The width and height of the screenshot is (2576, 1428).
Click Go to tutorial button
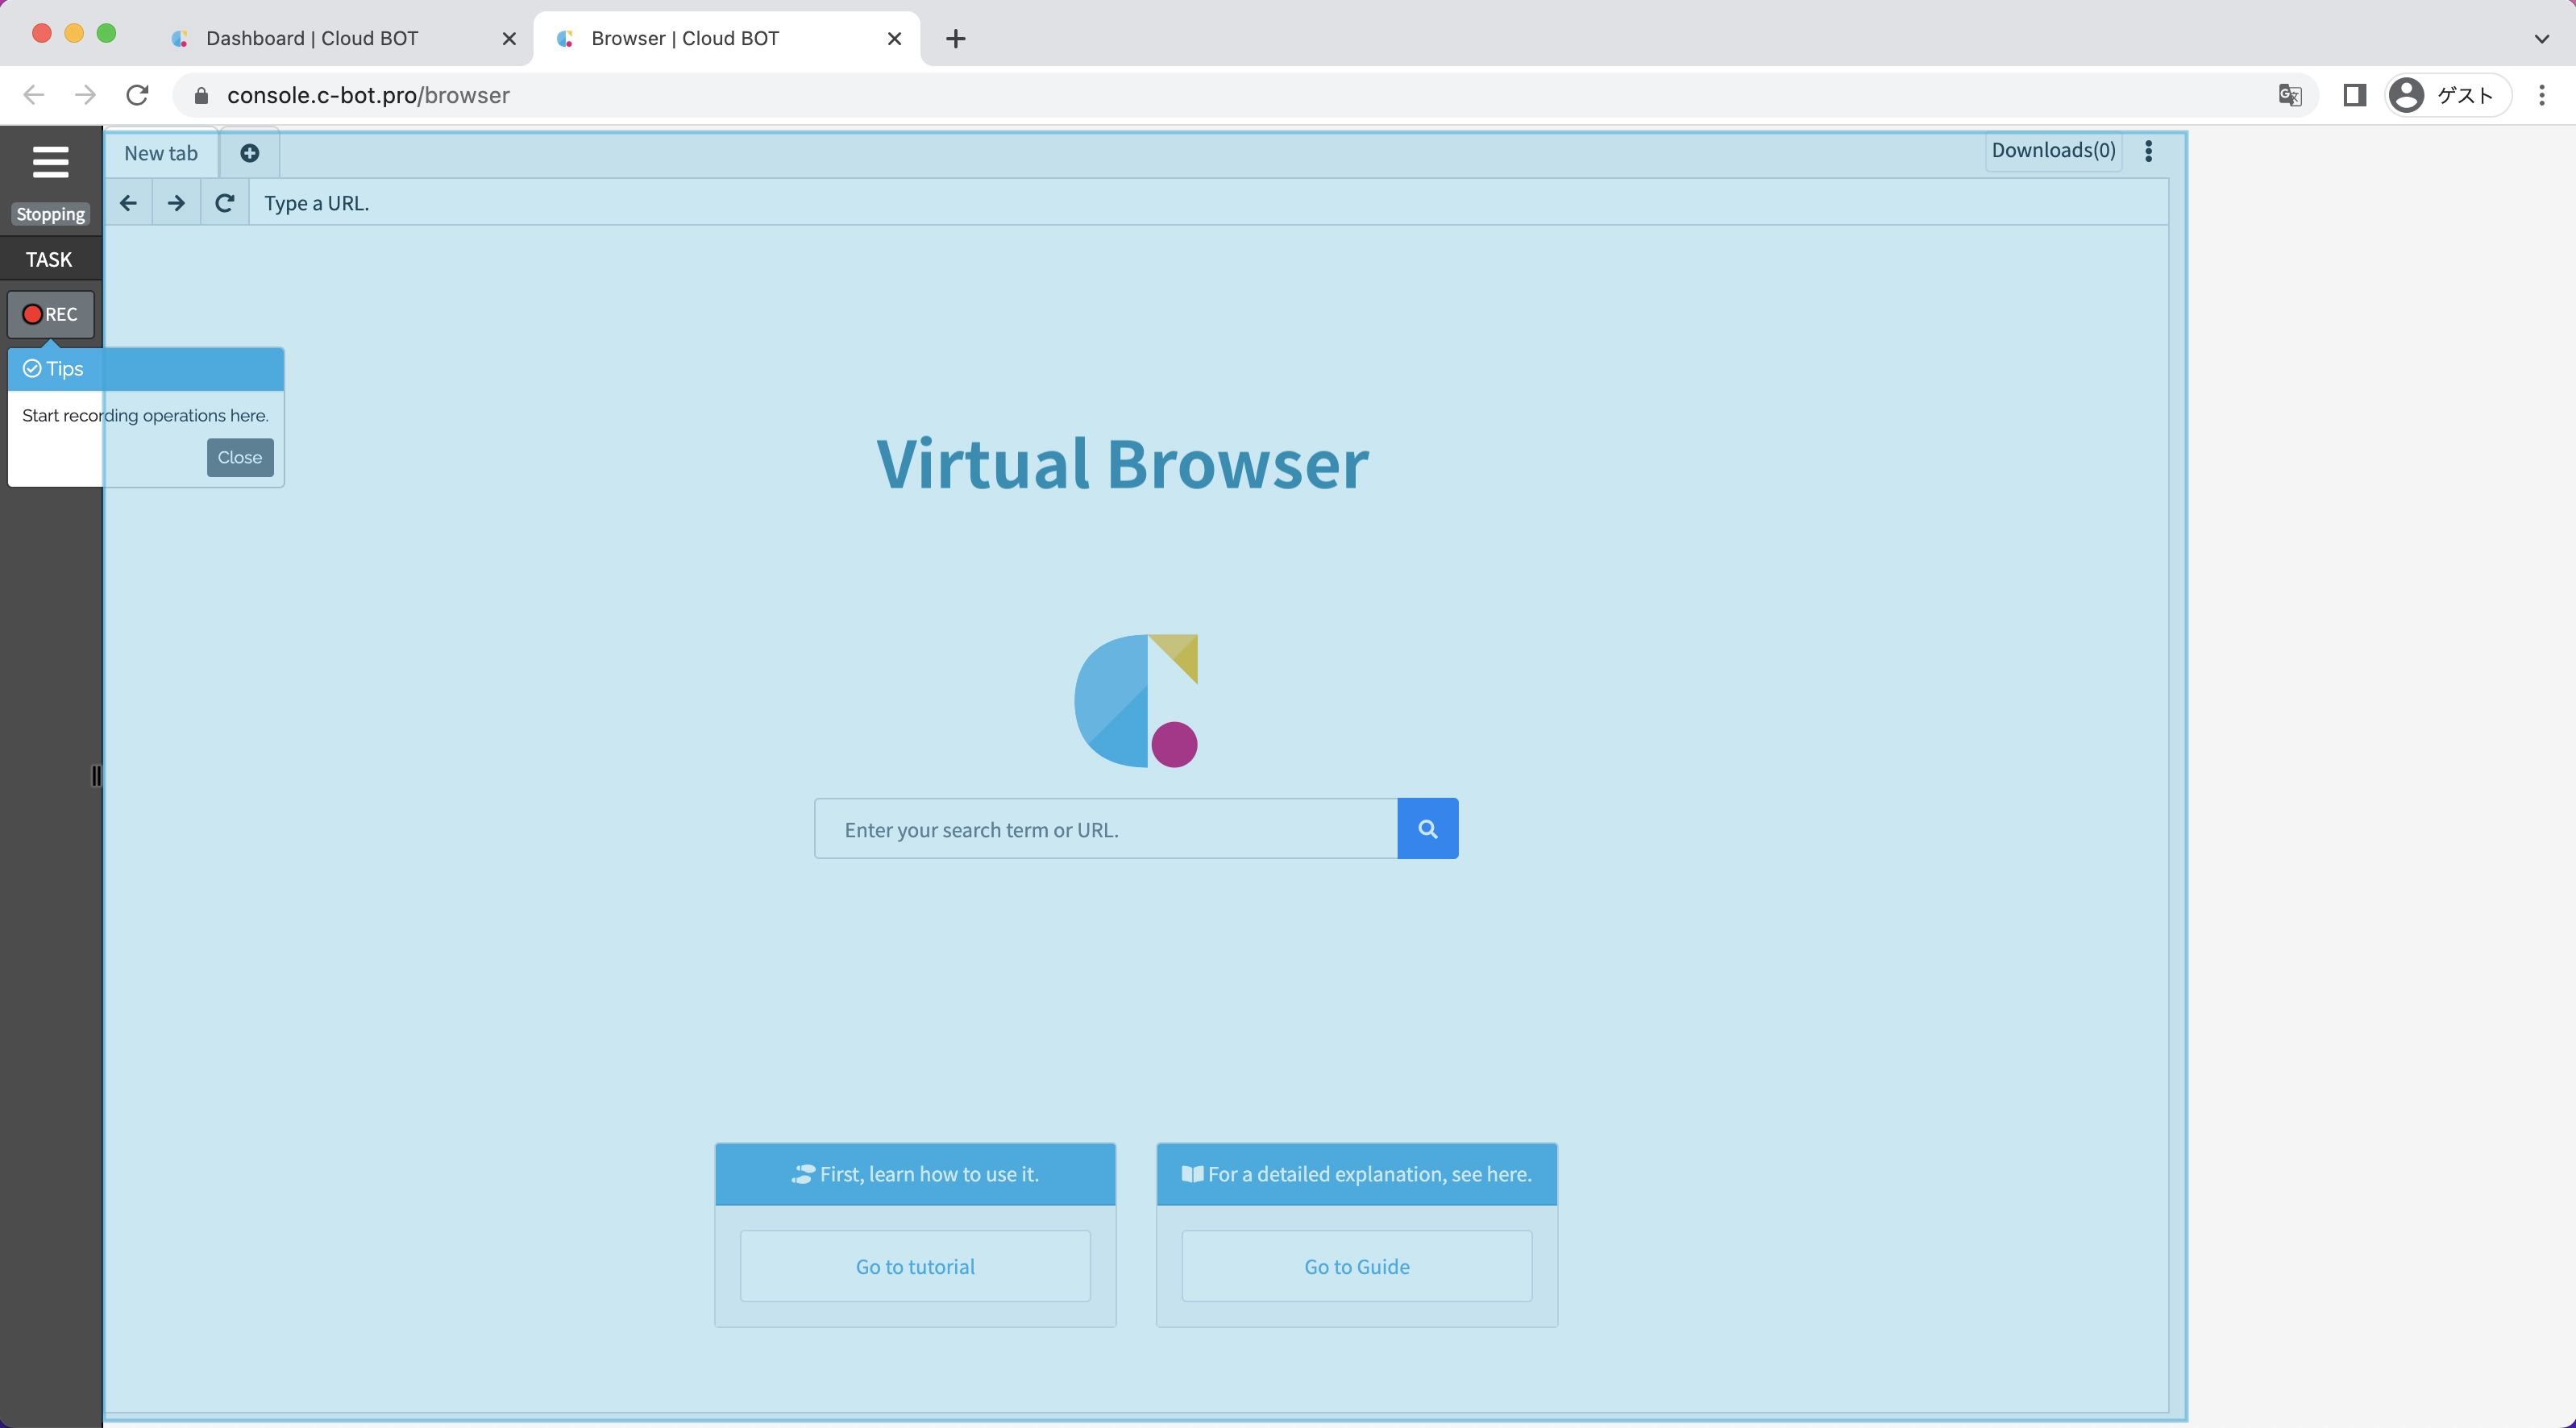tap(914, 1266)
